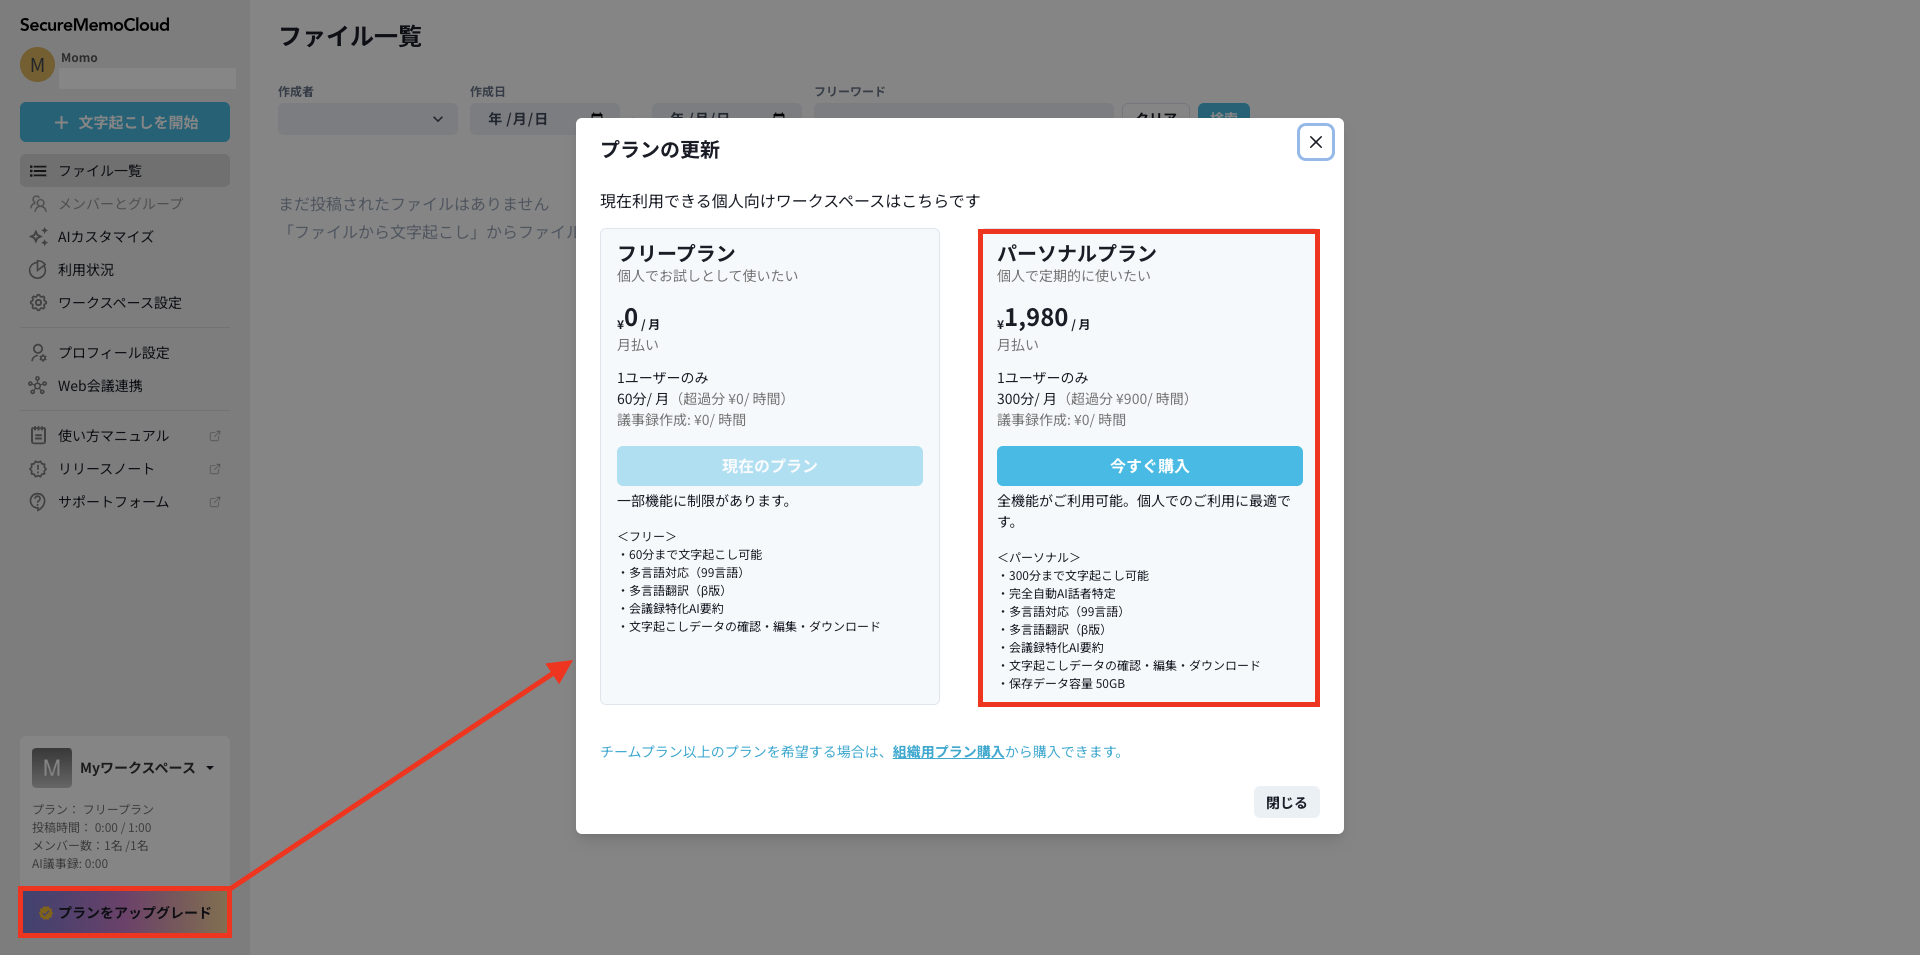Click the 文字起こしを開始 button
The image size is (1920, 955).
(125, 122)
